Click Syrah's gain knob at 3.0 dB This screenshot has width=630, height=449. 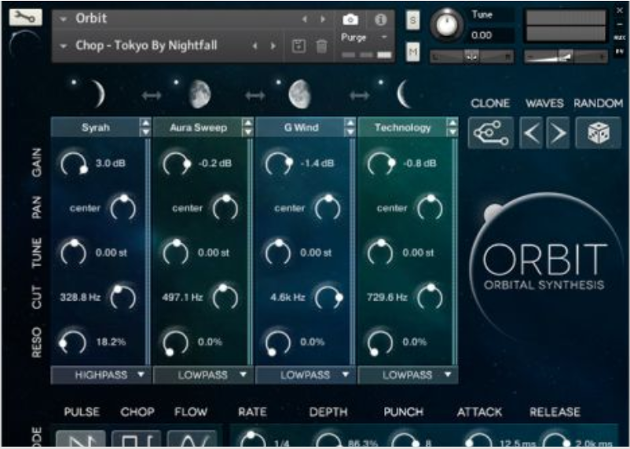[x=74, y=163]
